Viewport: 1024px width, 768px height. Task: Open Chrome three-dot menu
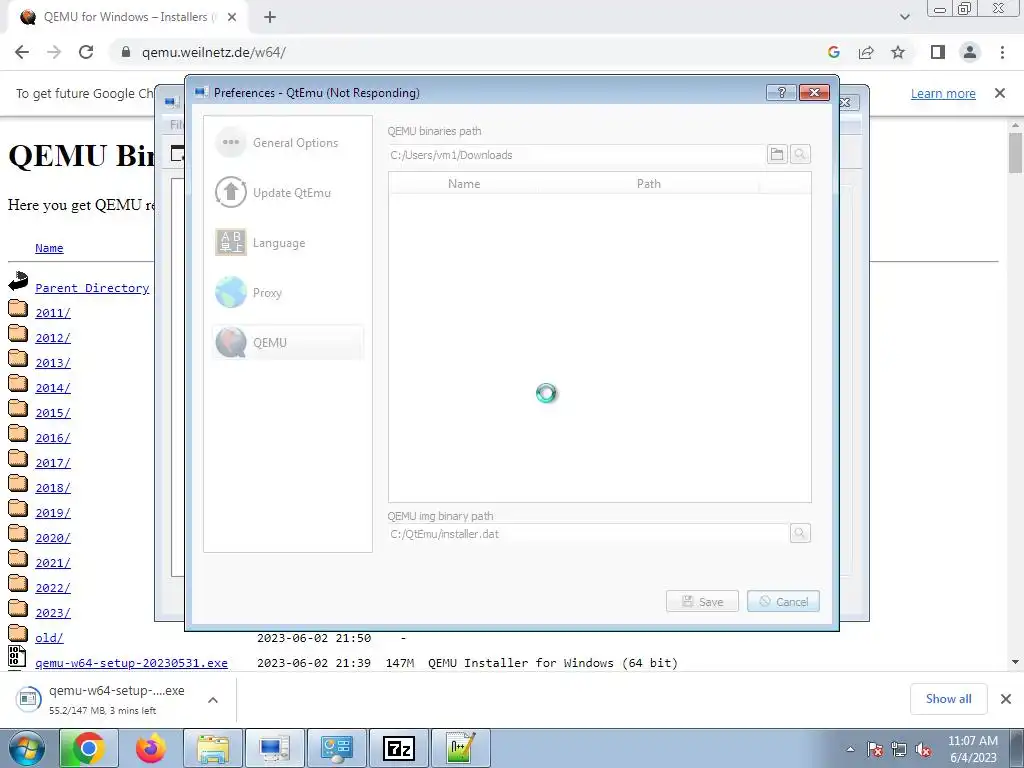click(1002, 52)
